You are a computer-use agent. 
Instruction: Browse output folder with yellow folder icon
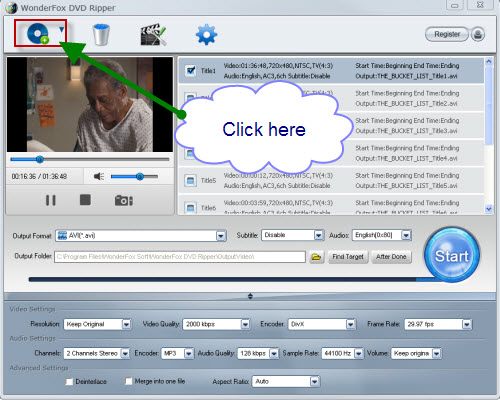(316, 257)
